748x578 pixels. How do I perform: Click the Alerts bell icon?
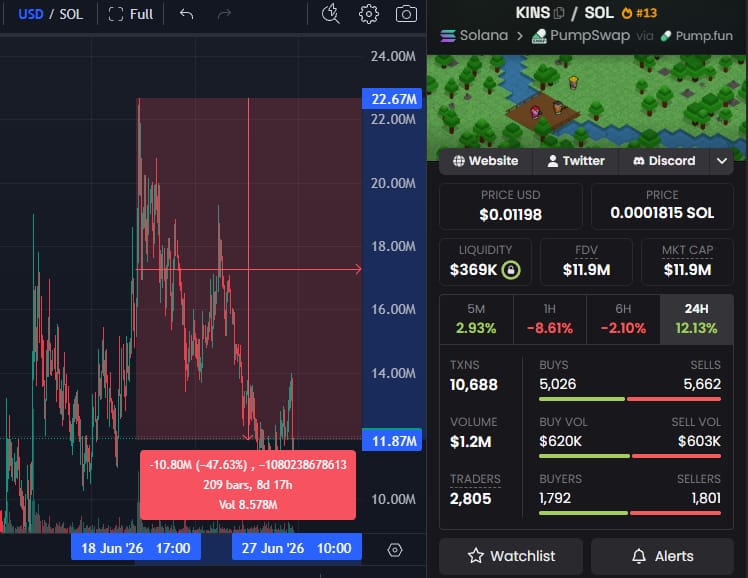click(x=639, y=556)
